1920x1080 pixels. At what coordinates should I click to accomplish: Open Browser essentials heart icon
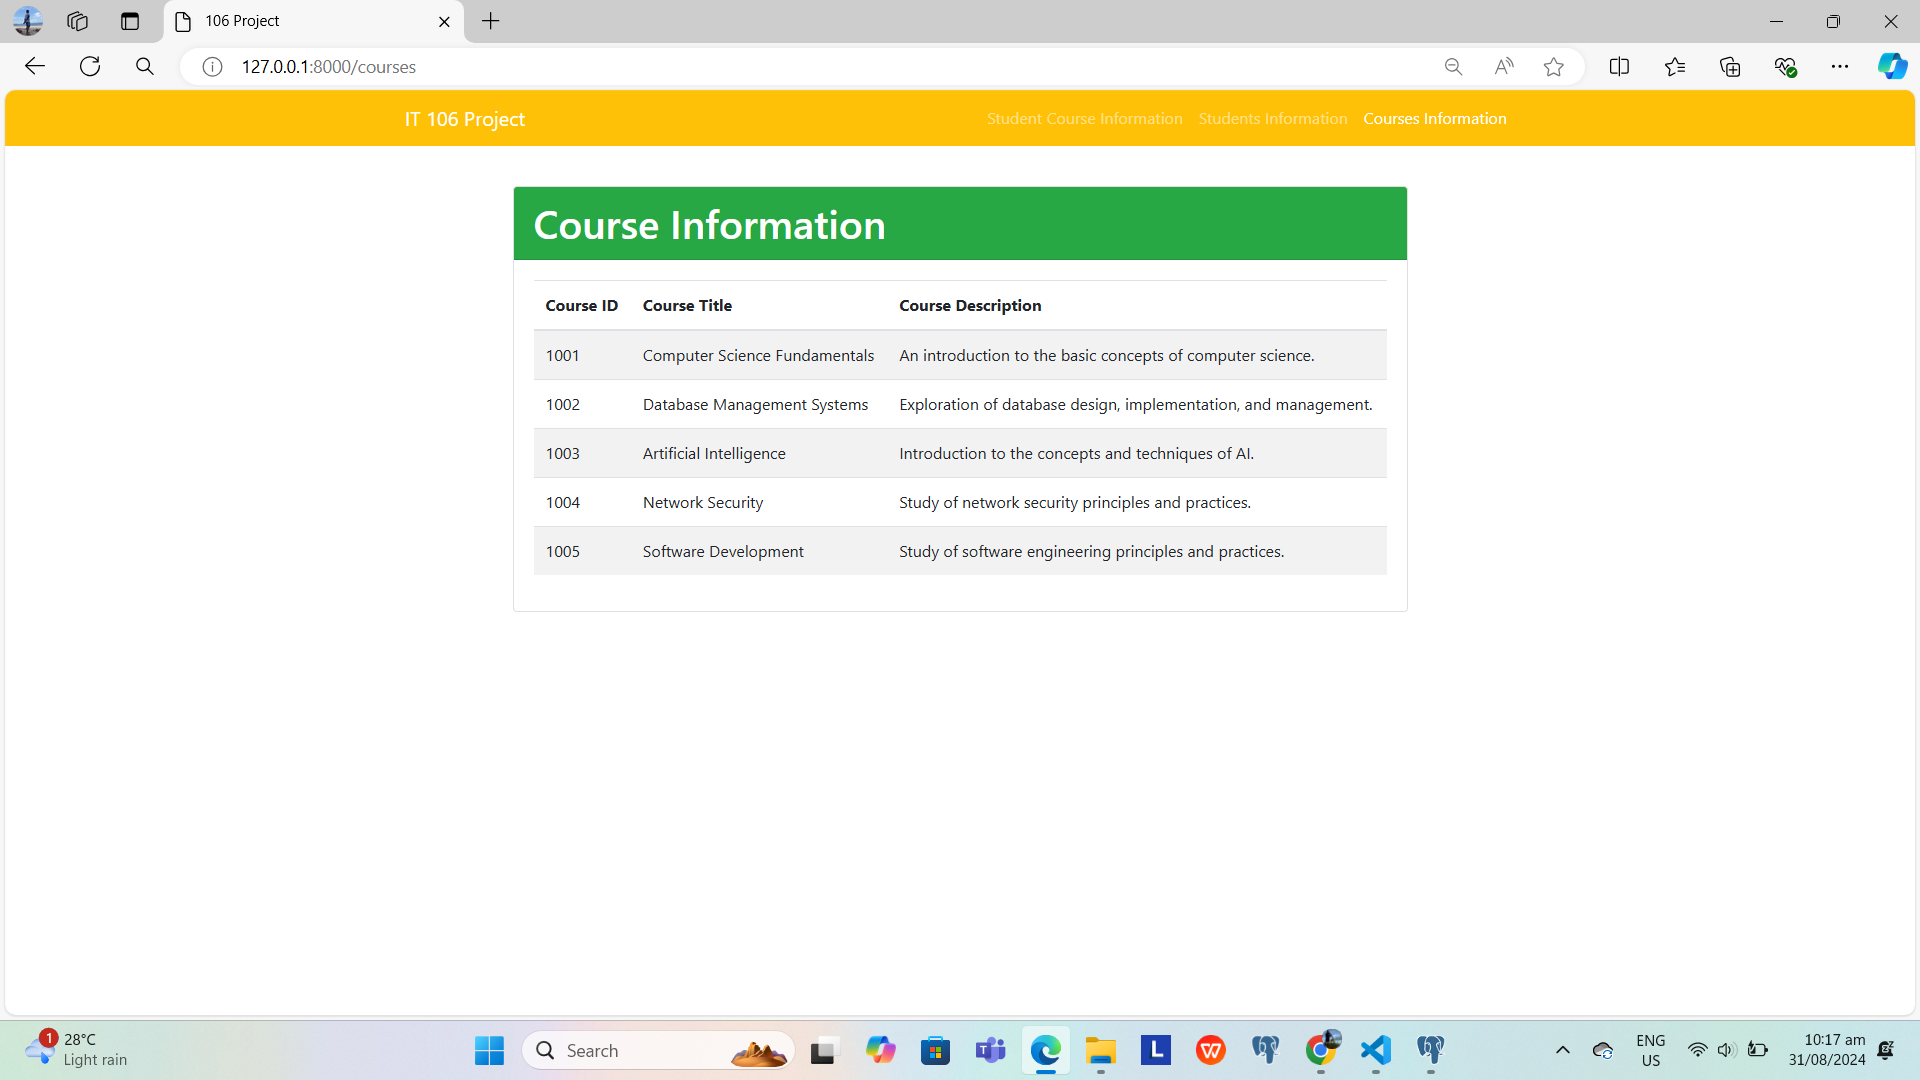1785,67
